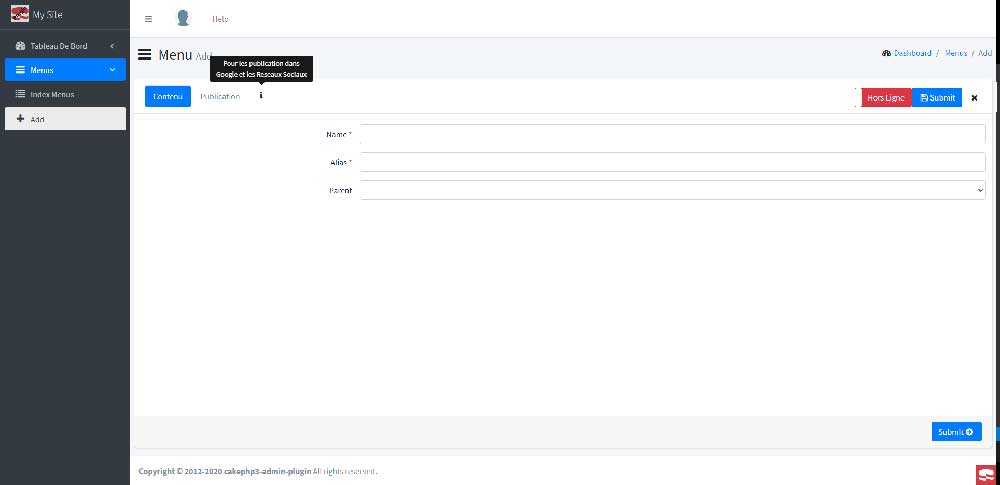
Task: Toggle the Hors Ligne status button
Action: pos(886,98)
